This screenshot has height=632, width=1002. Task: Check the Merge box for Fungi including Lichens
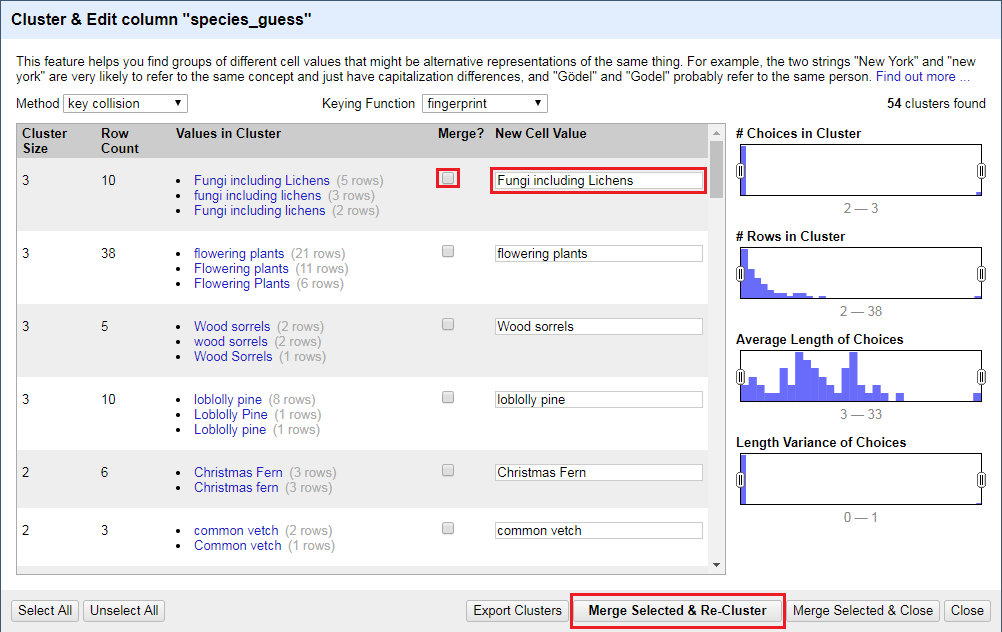pos(448,178)
